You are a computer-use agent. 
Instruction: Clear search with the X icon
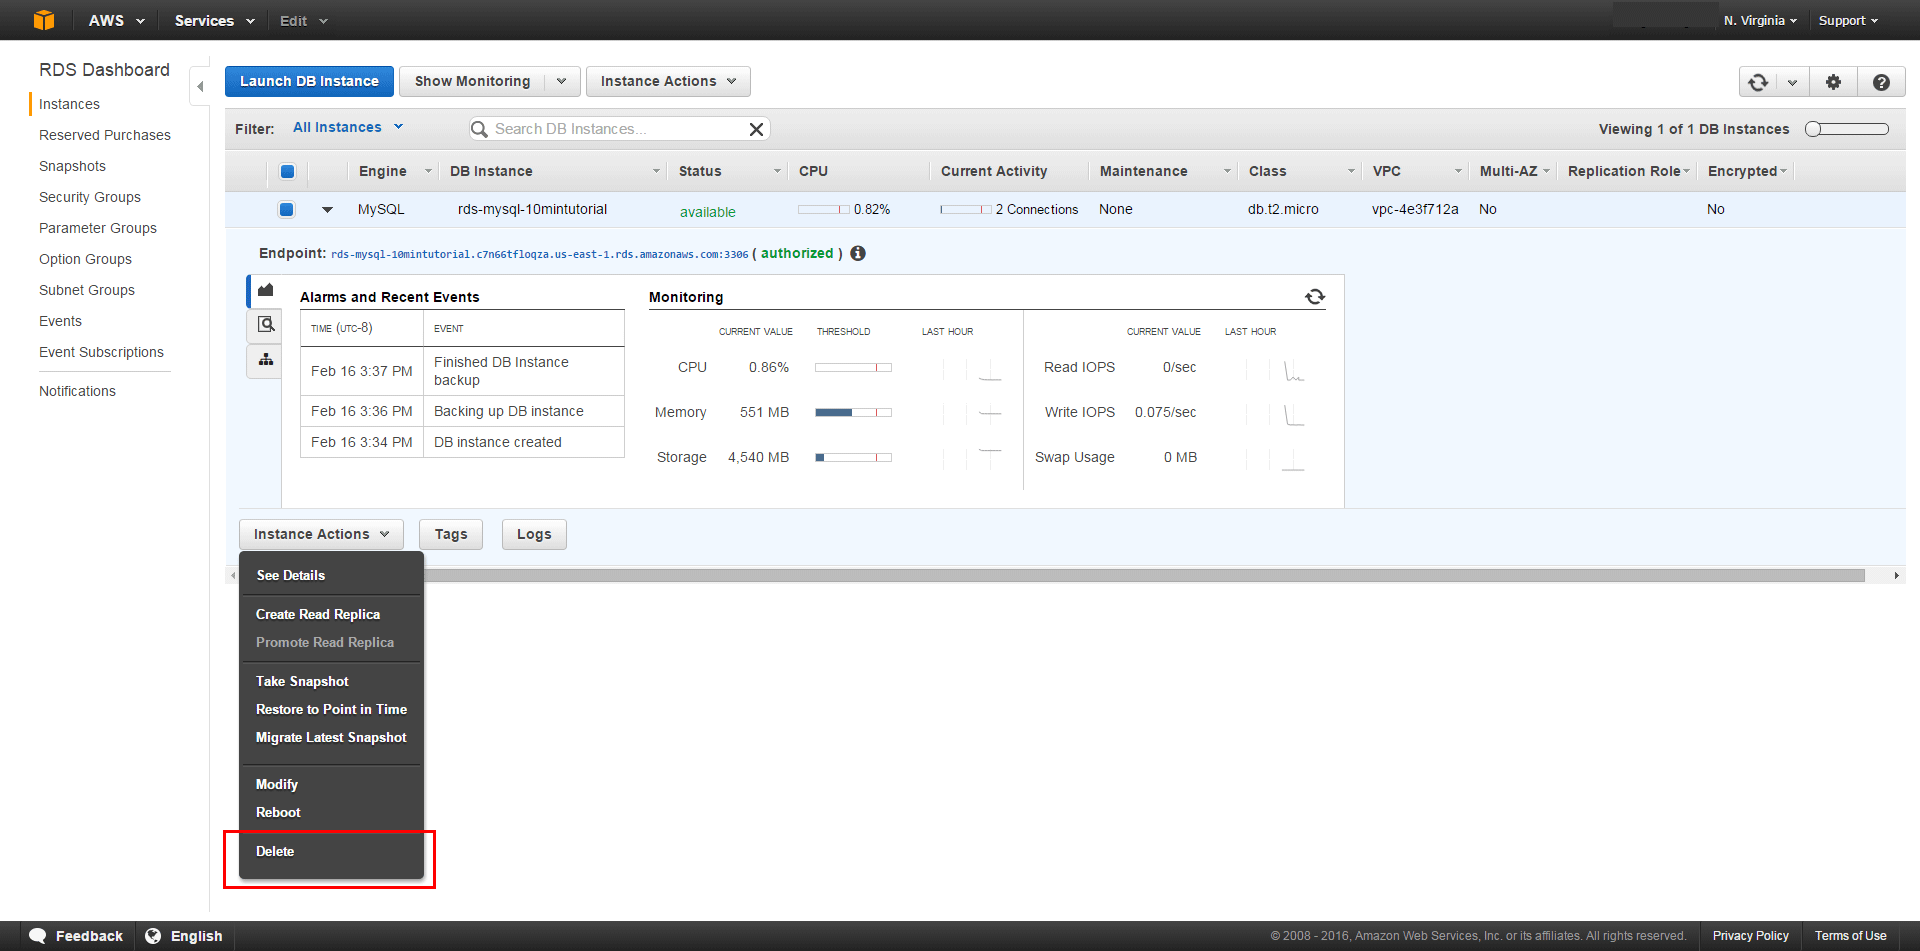[756, 129]
